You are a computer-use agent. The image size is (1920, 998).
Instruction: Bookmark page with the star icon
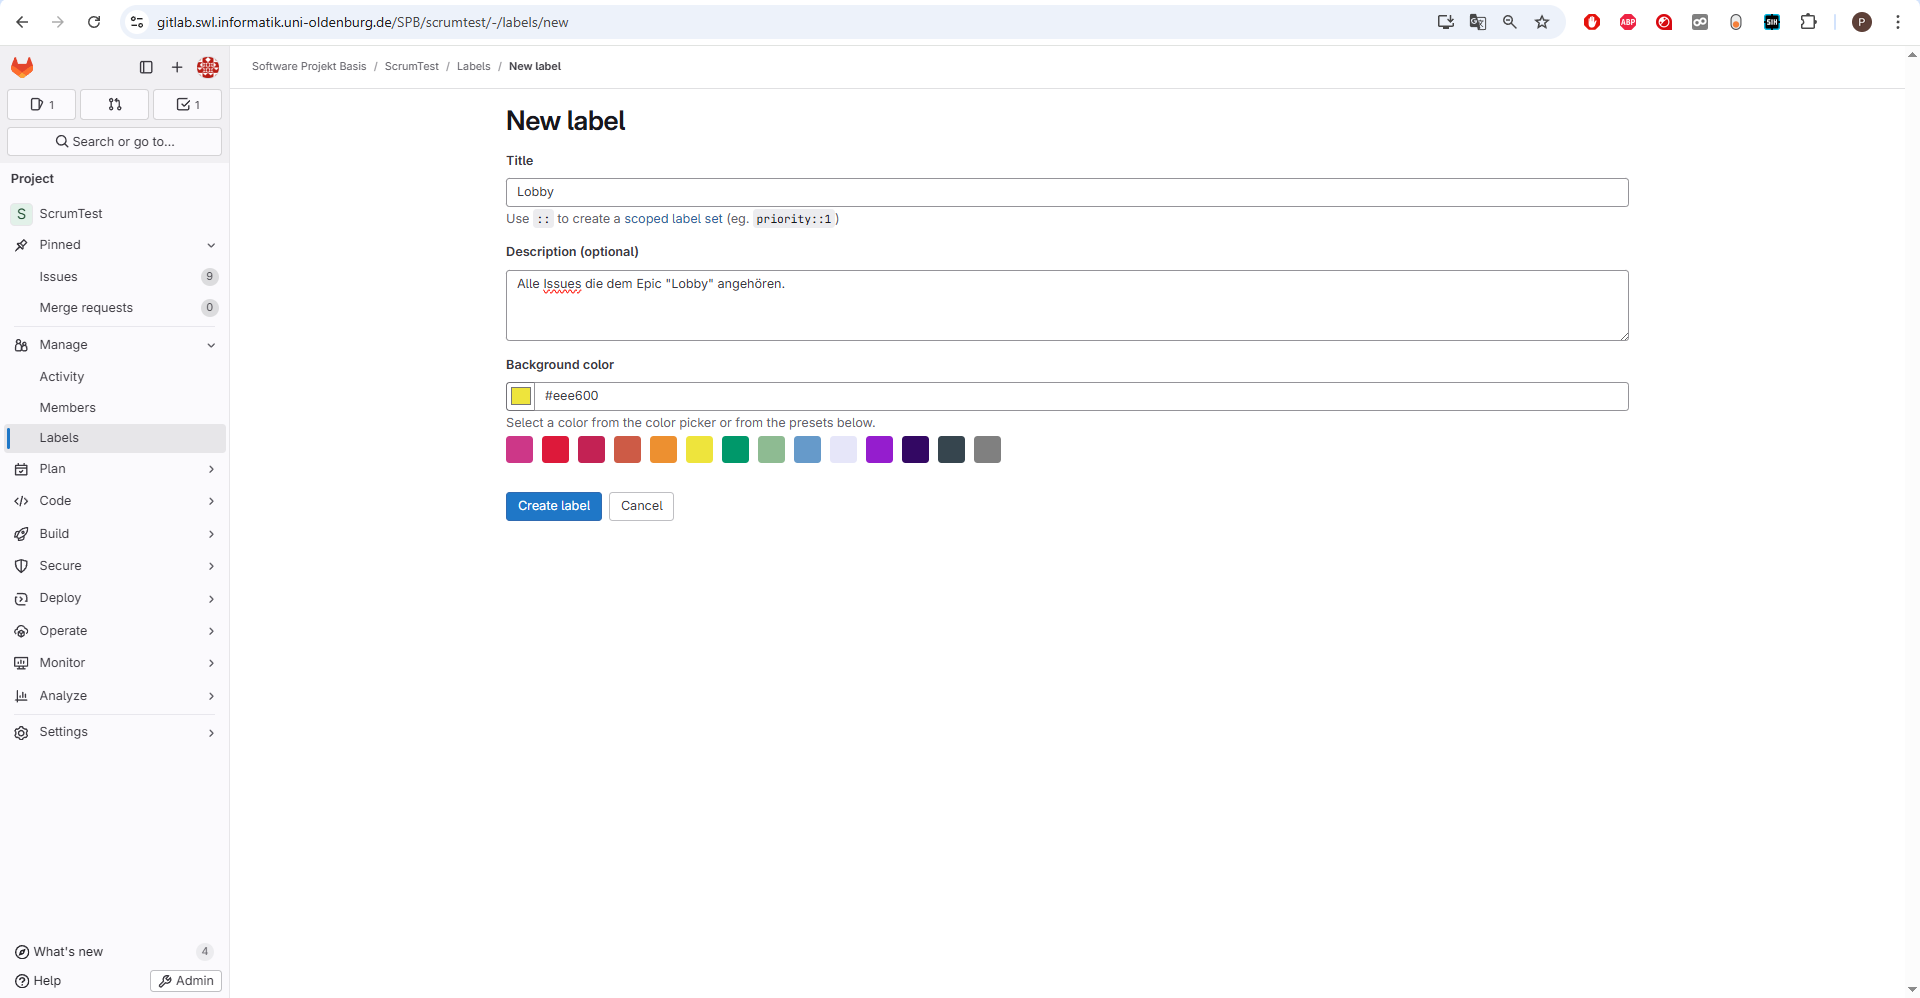click(x=1542, y=22)
